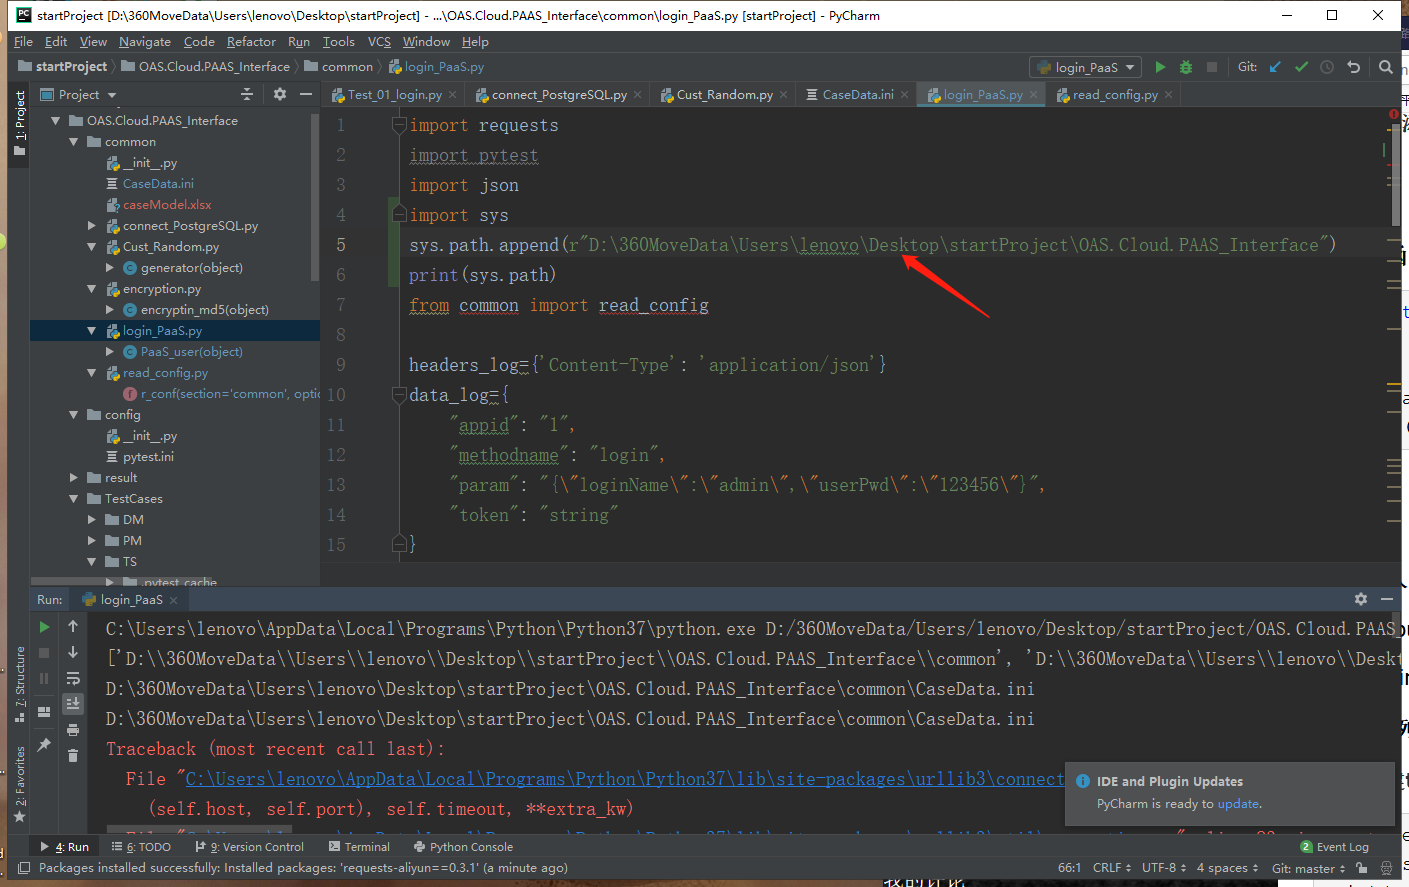The image size is (1409, 887).
Task: Start debugging using the bug icon
Action: point(1185,67)
